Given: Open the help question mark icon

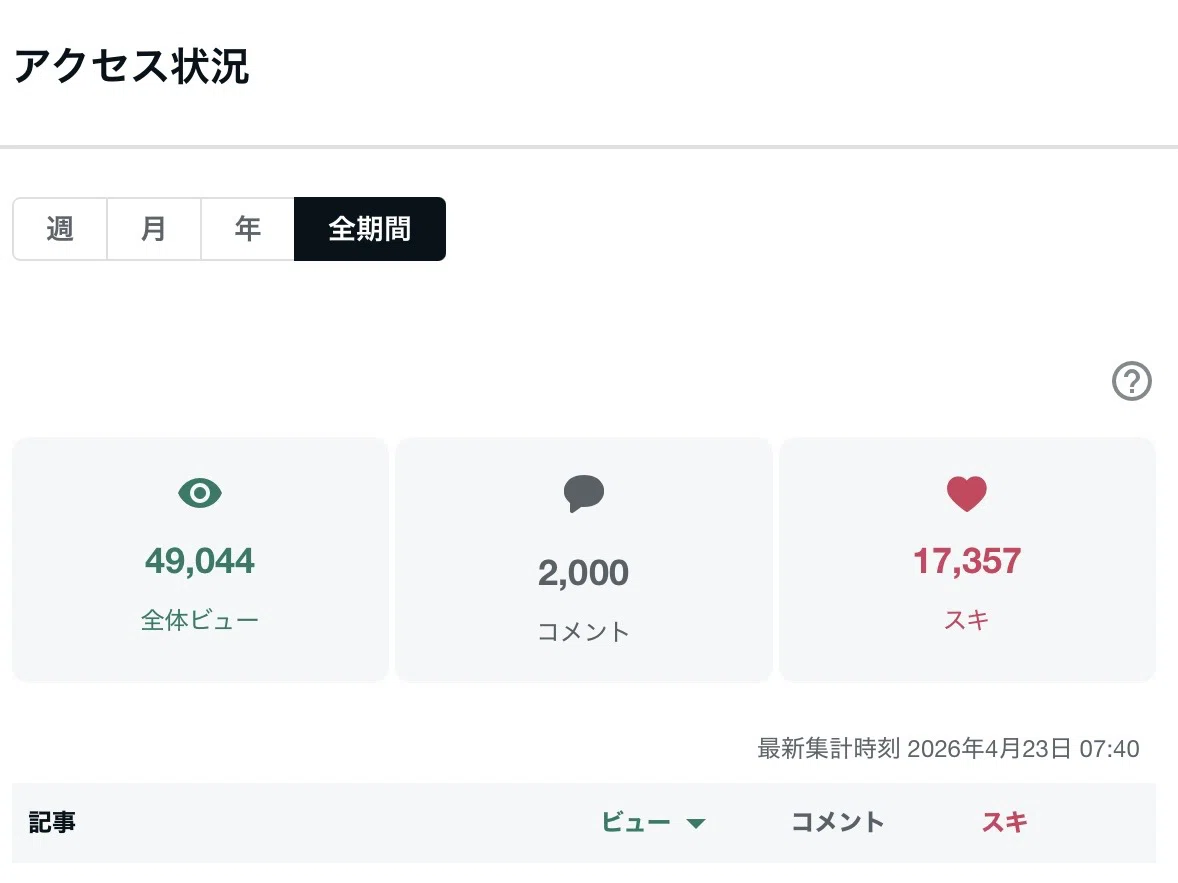Looking at the screenshot, I should 1131,381.
